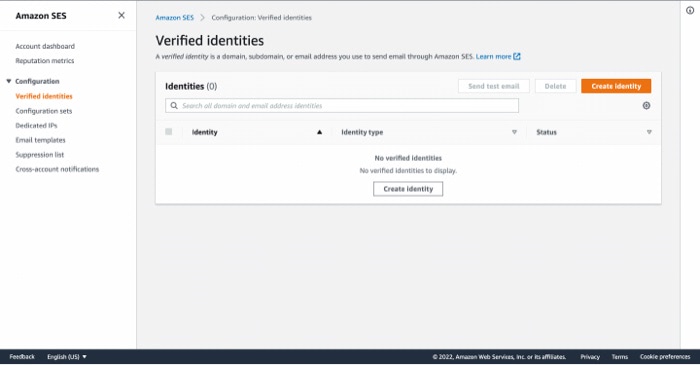The height and width of the screenshot is (365, 700).
Task: Focus the identities search field
Action: [342, 106]
